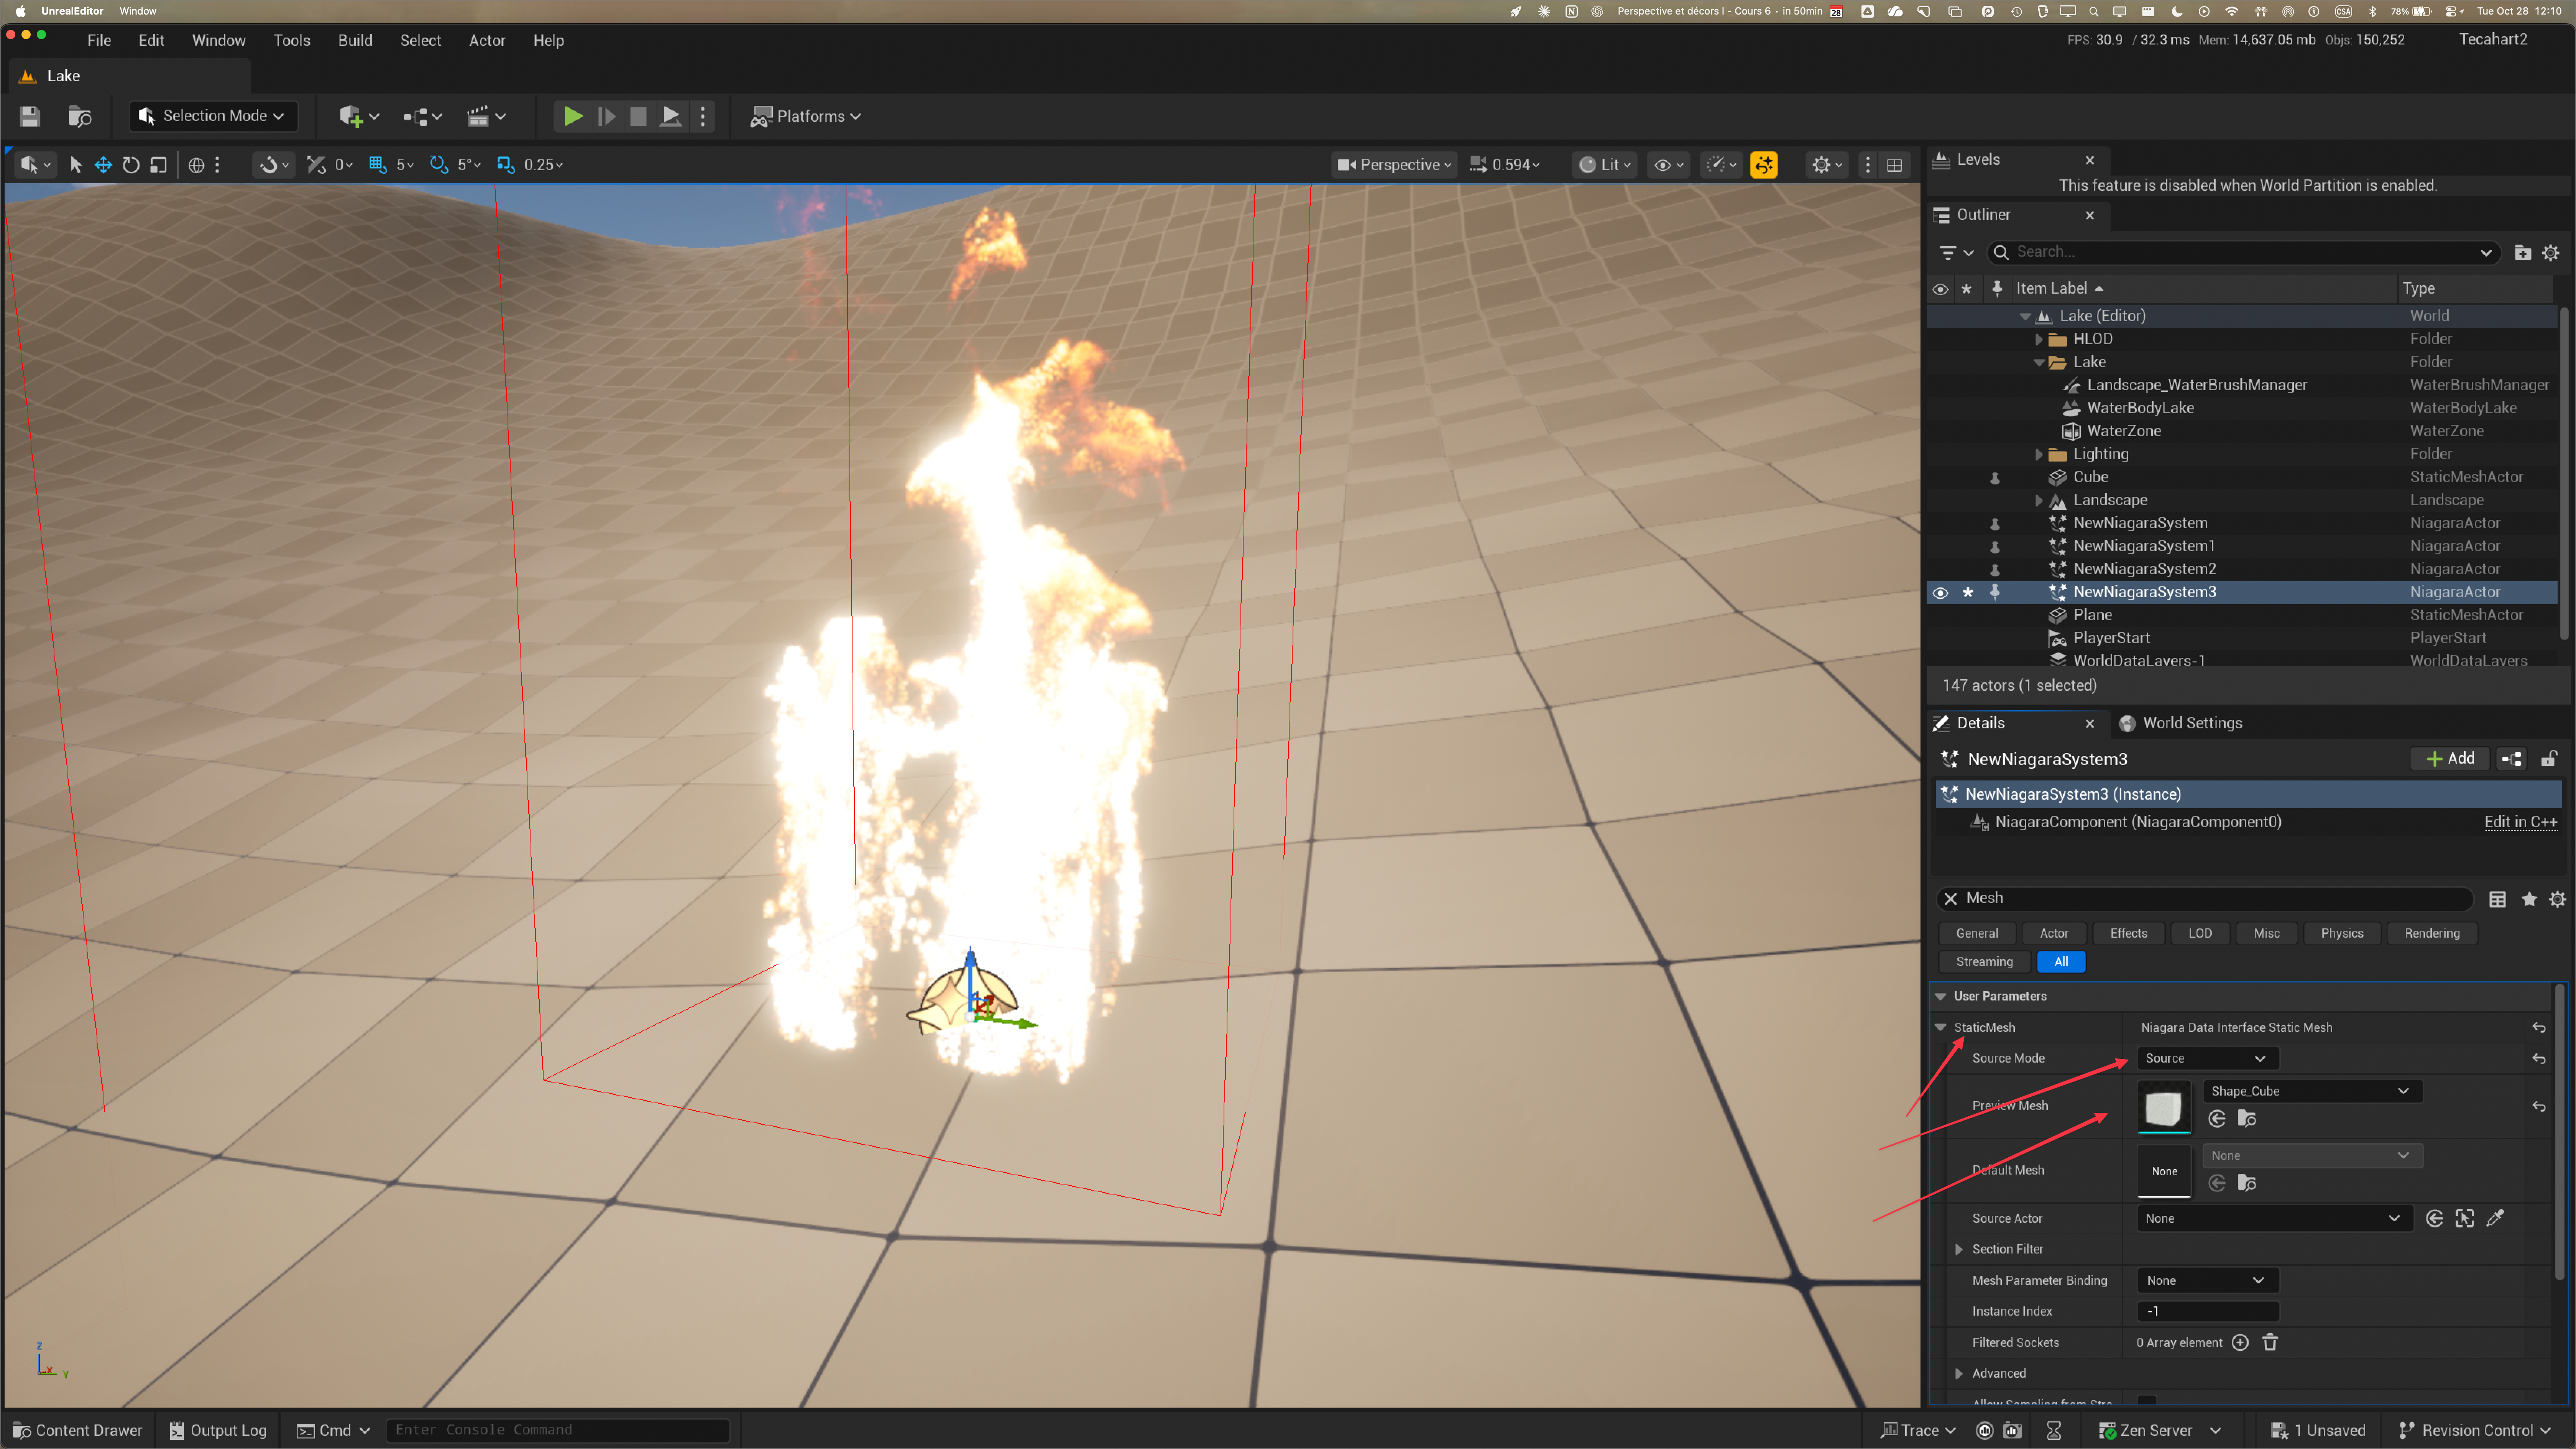Activate the translate (move) gizmo tool
The width and height of the screenshot is (2576, 1449).
(103, 165)
